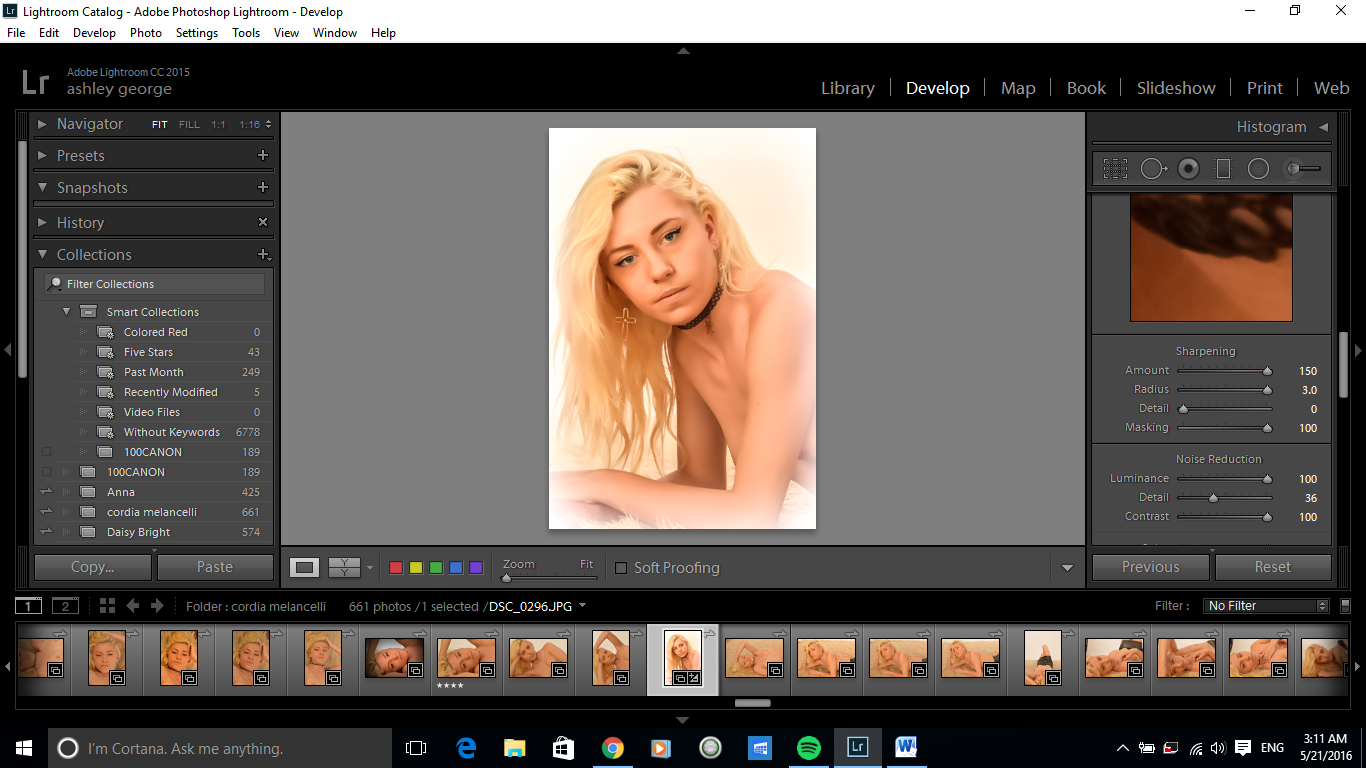This screenshot has height=768, width=1366.
Task: Open the File menu
Action: (16, 32)
